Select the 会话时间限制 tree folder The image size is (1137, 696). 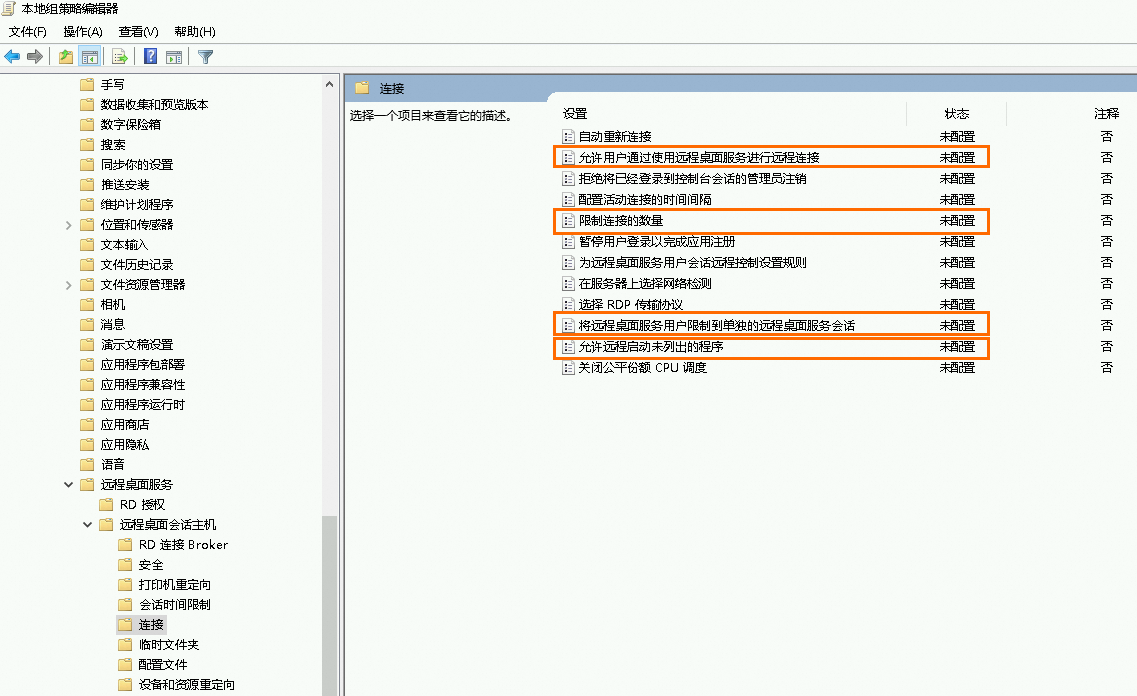(175, 605)
